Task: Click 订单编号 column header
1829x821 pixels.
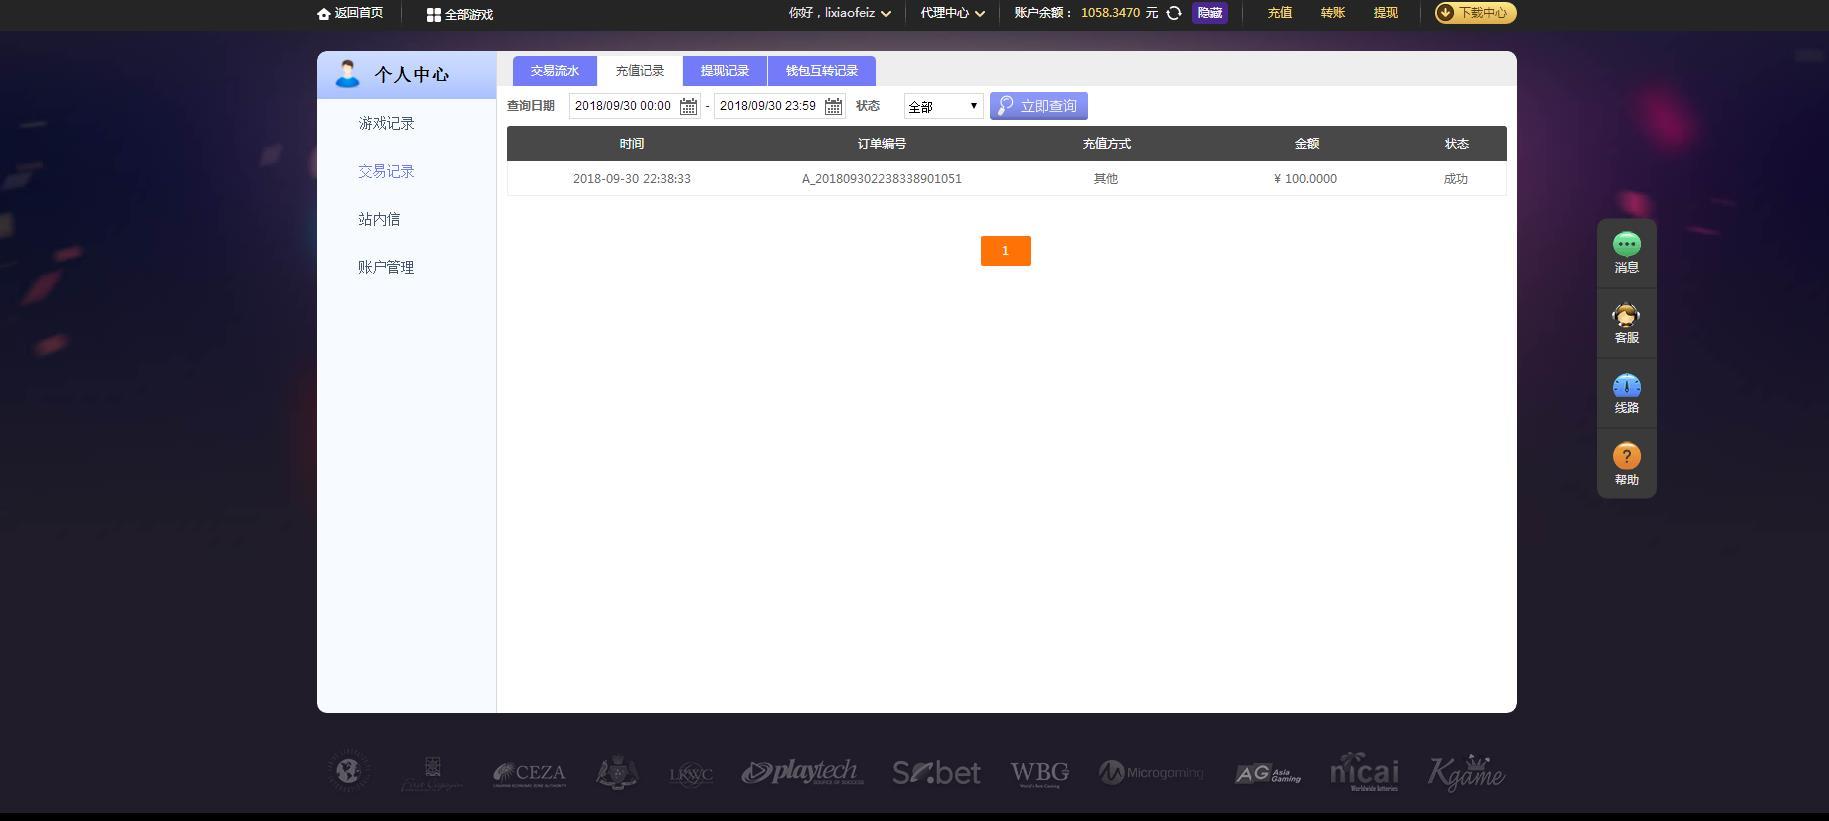Action: [x=882, y=144]
